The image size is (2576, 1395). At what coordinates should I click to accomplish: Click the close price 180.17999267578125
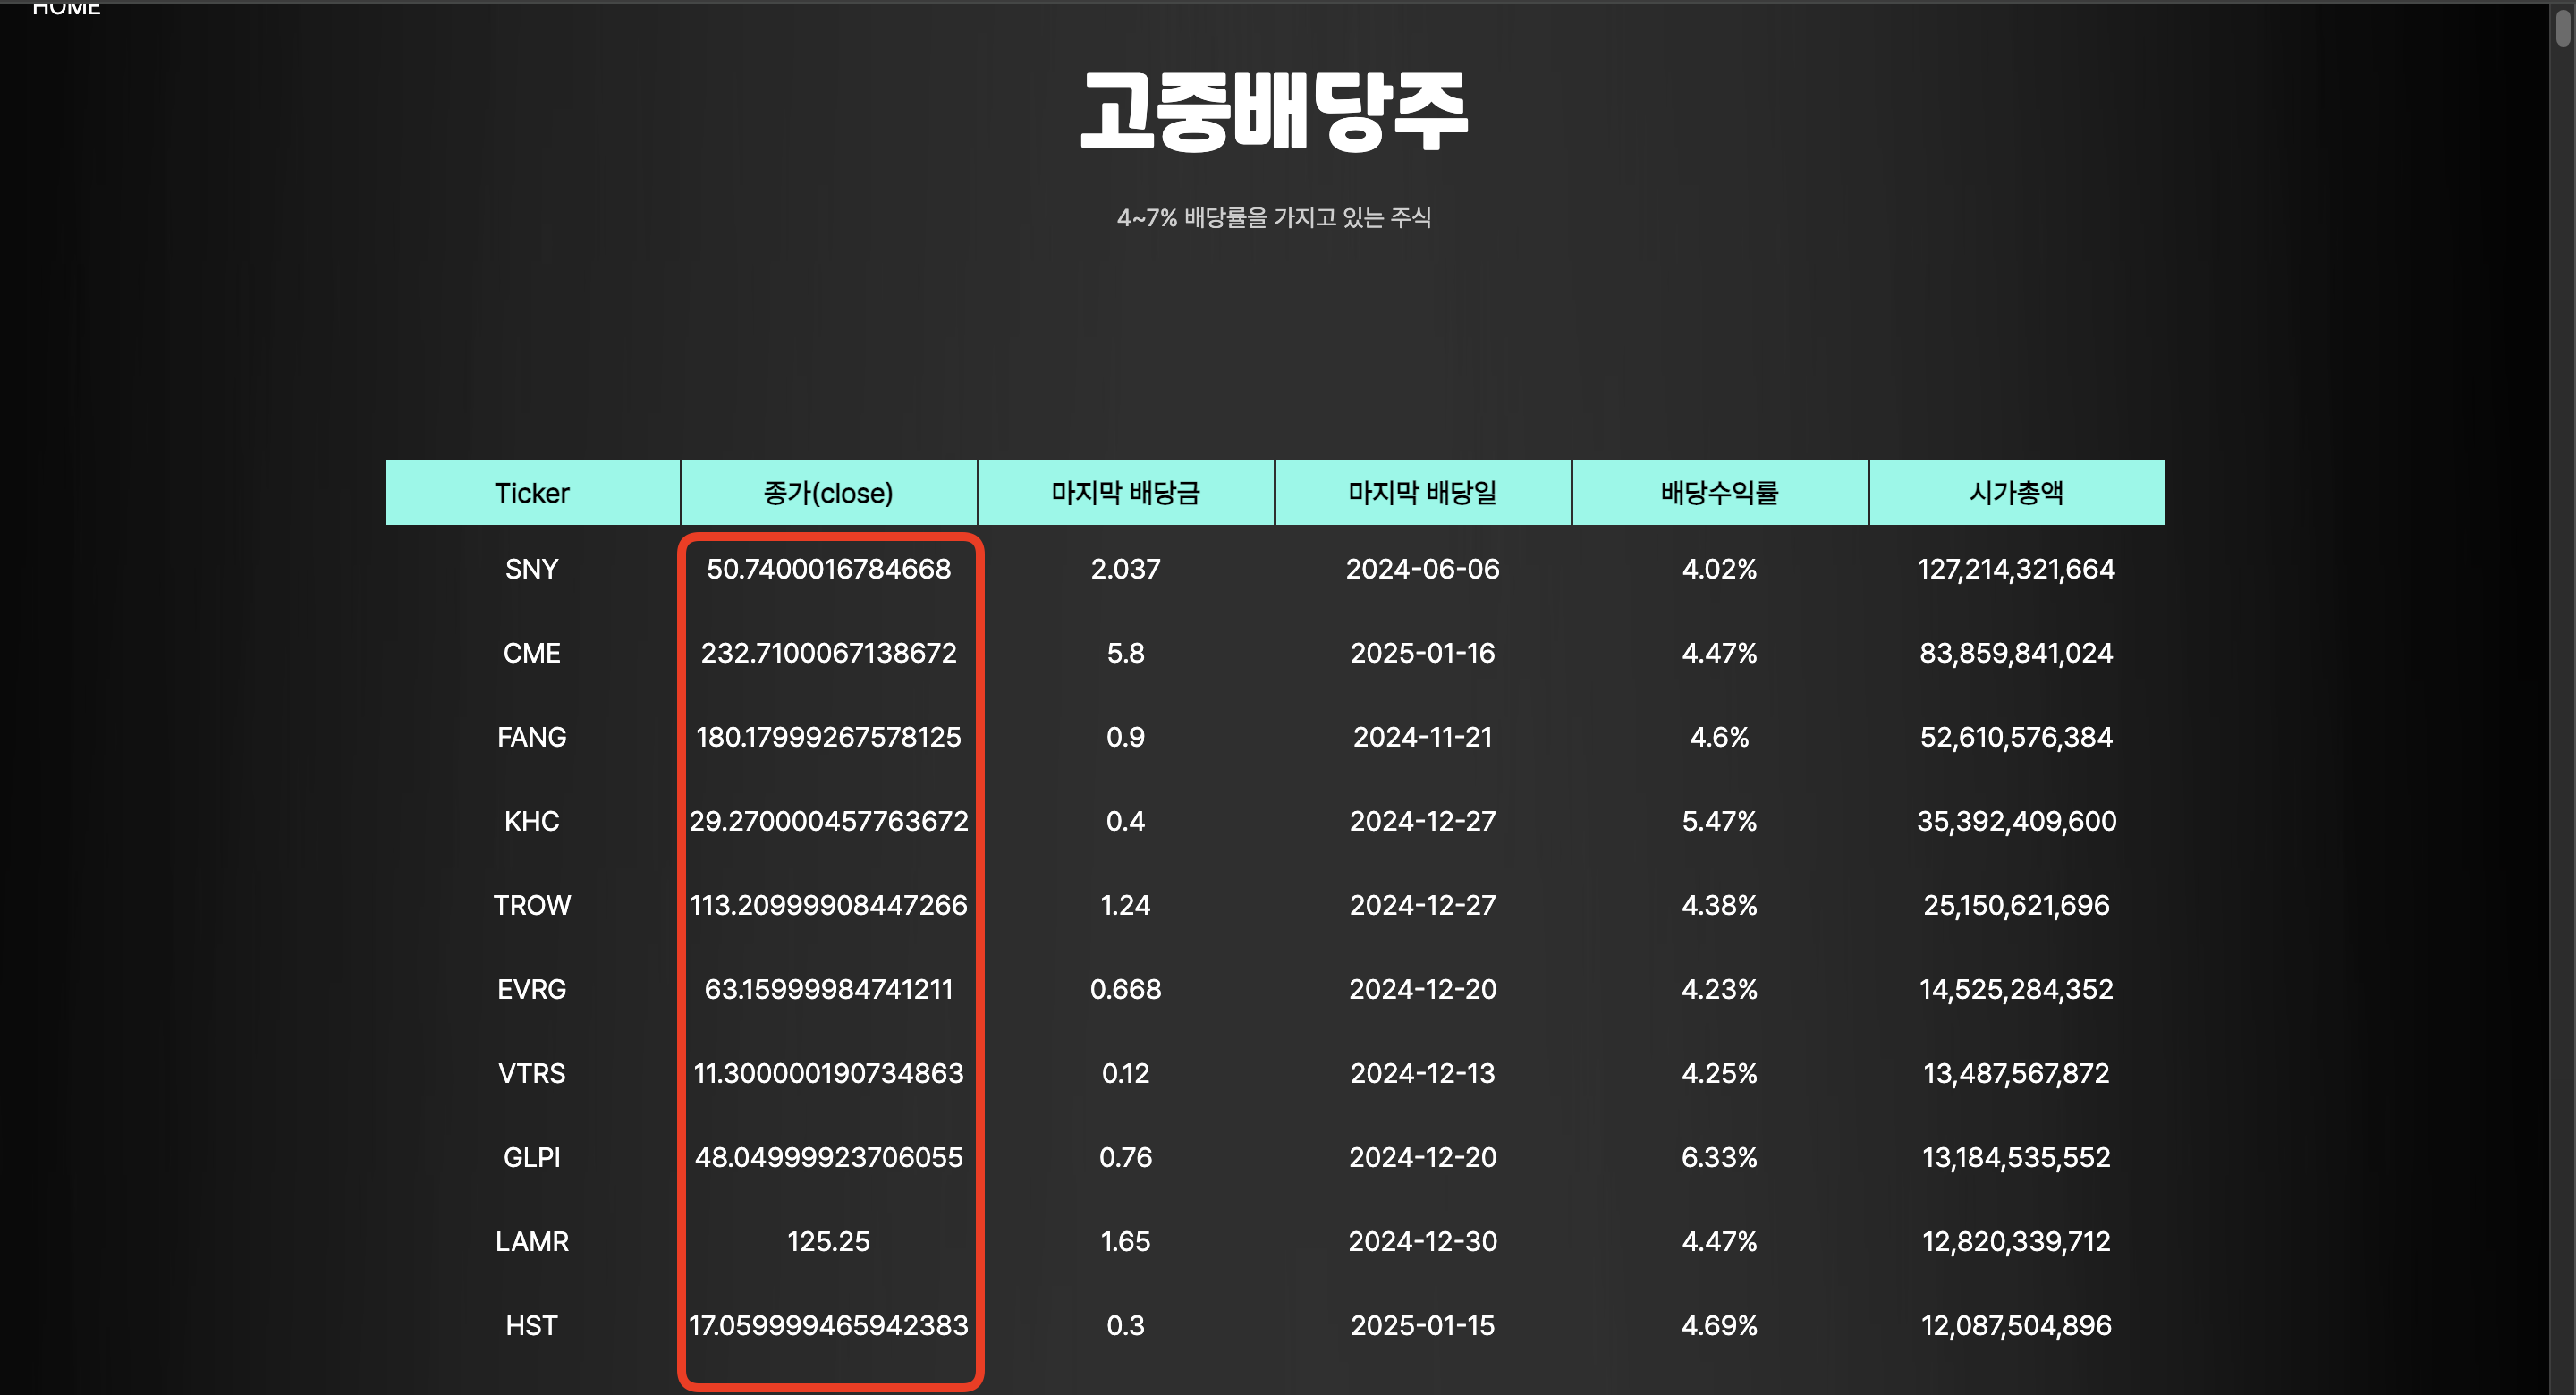point(829,737)
